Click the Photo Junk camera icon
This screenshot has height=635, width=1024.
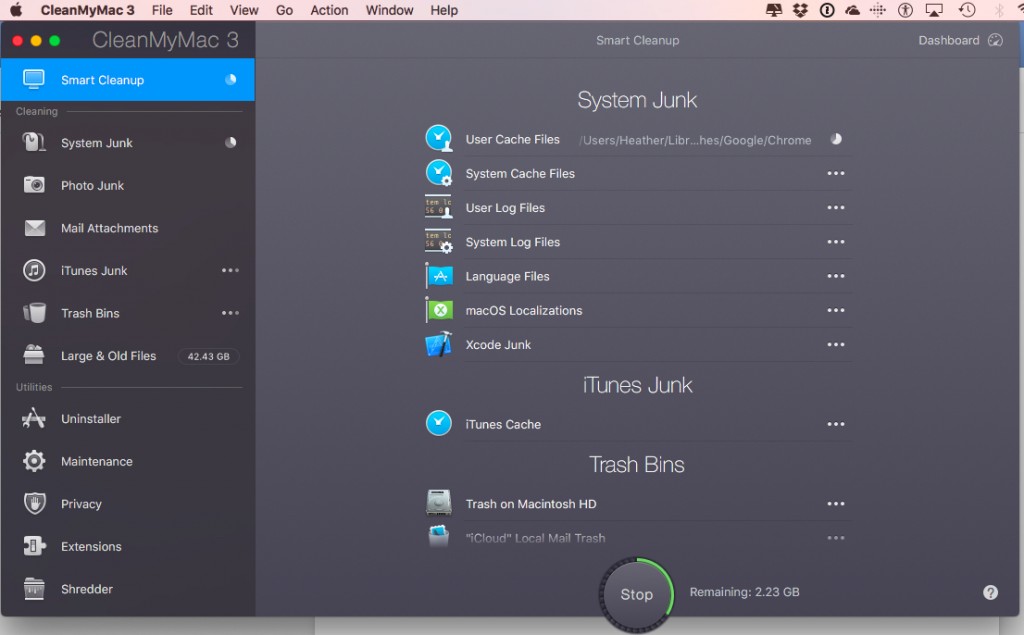pos(34,185)
